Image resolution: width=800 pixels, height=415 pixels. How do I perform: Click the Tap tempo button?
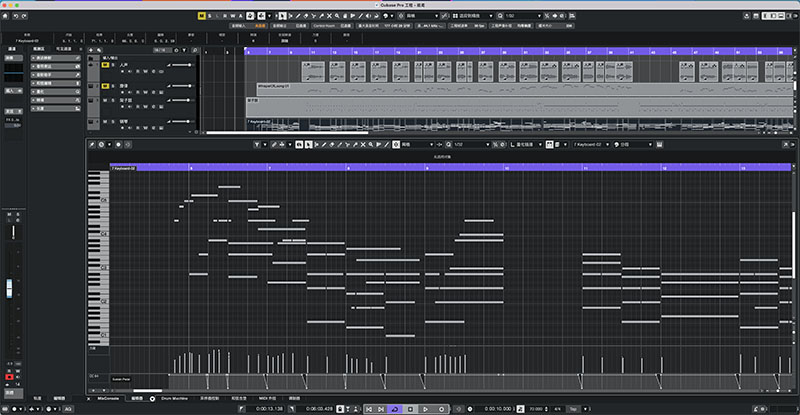point(573,409)
